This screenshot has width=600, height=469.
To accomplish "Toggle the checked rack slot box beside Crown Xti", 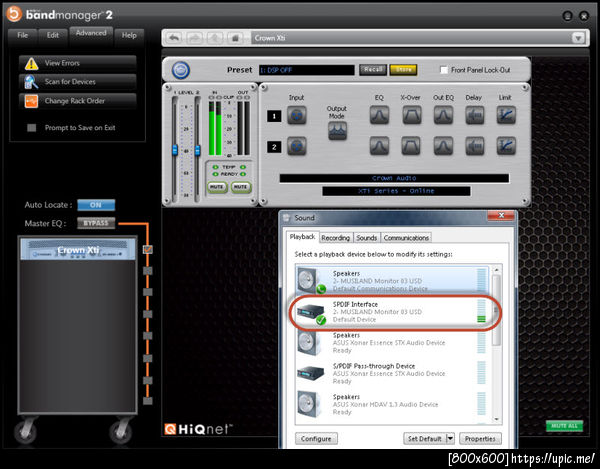I will [x=148, y=249].
